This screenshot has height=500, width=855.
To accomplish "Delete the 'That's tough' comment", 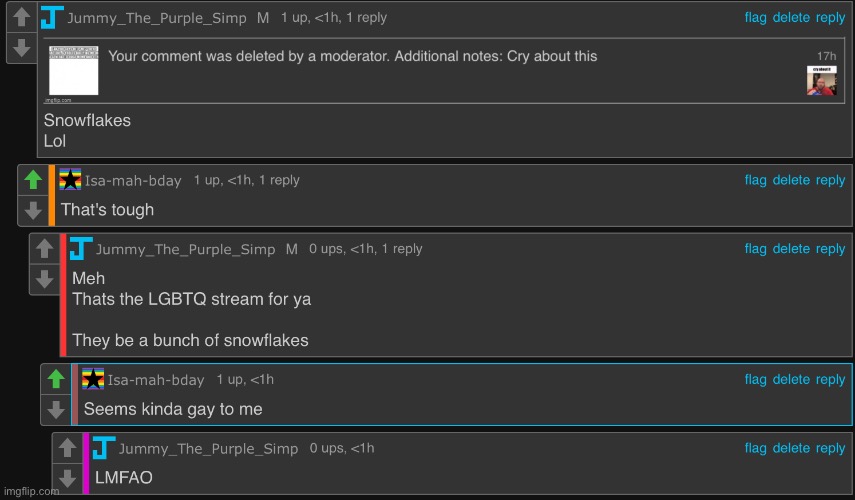I will pyautogui.click(x=791, y=180).
